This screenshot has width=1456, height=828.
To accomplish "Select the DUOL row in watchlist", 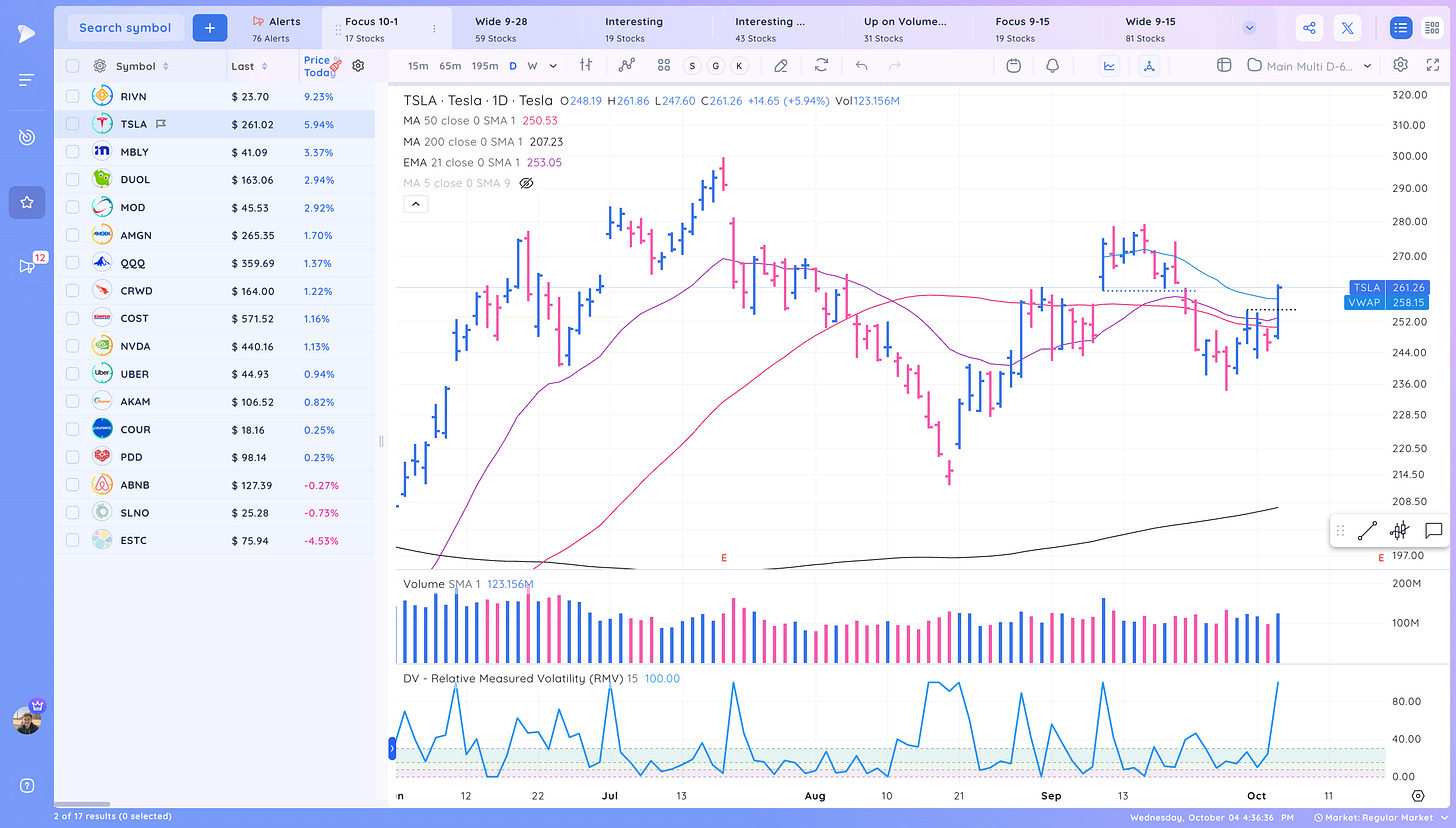I will point(214,180).
